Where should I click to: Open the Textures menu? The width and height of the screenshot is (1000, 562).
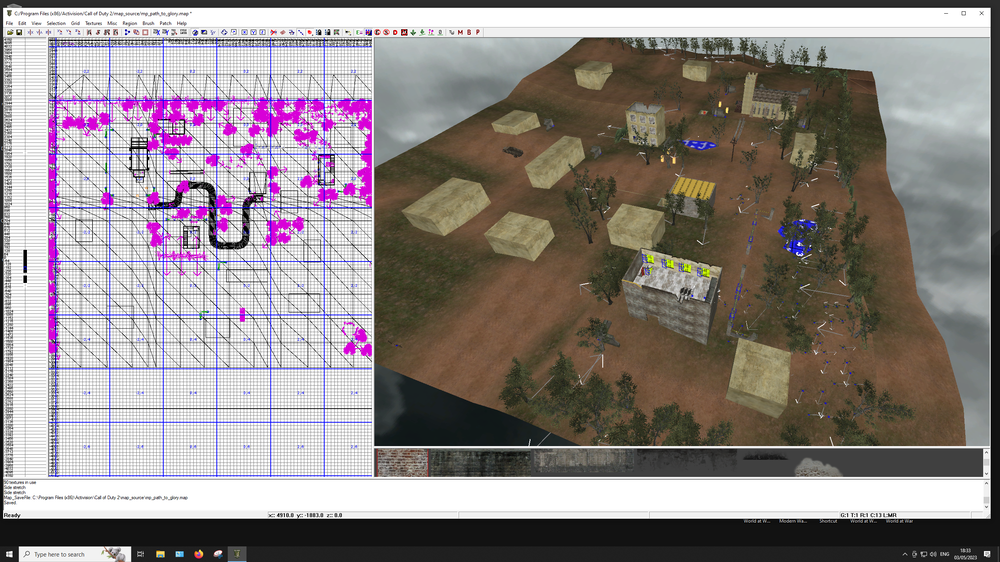[93, 22]
